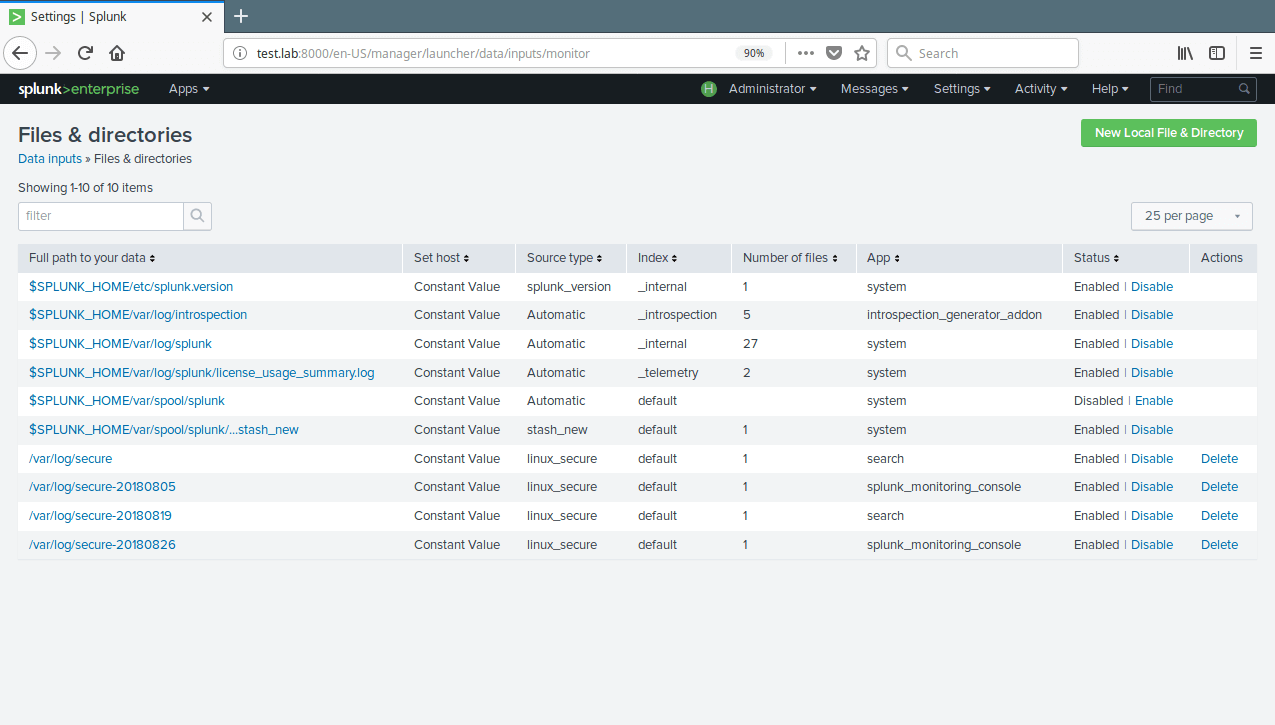Open new browser tab plus icon

pyautogui.click(x=241, y=16)
